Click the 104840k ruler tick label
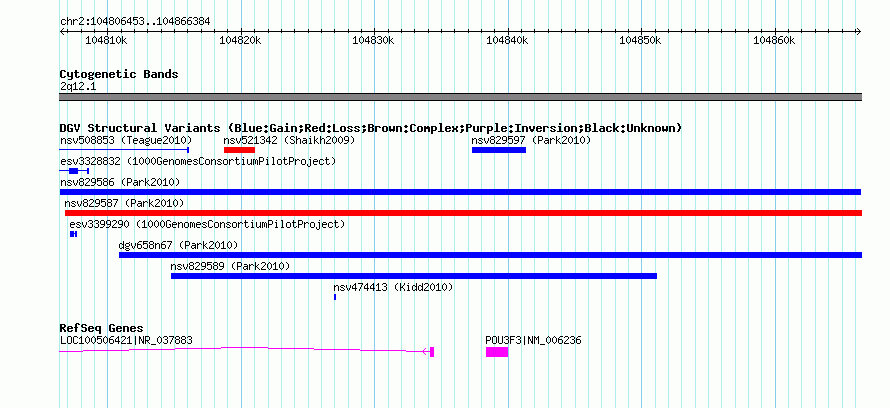Image resolution: width=890 pixels, height=408 pixels. tap(507, 41)
